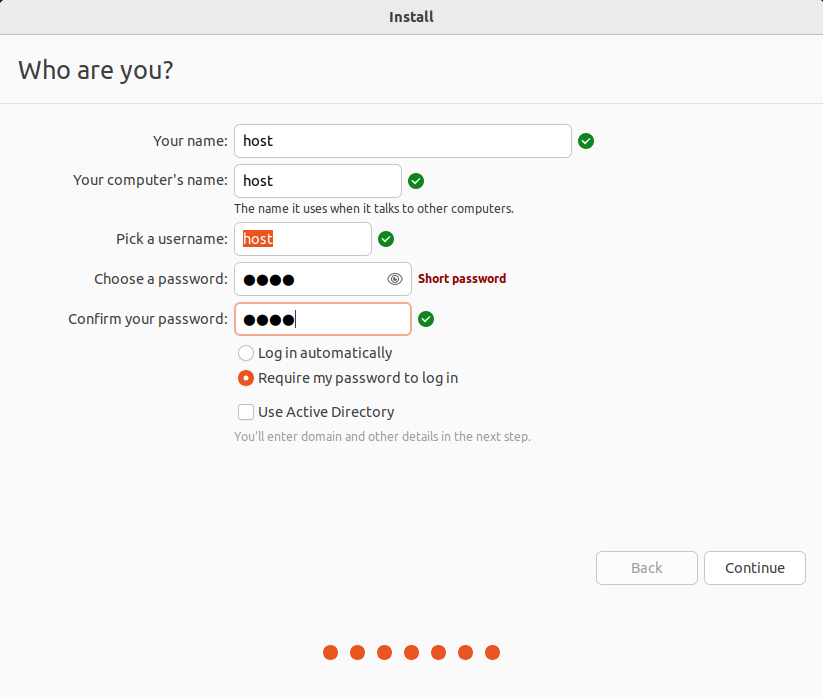Click into the Pick a username field
The height and width of the screenshot is (699, 823).
tap(303, 239)
